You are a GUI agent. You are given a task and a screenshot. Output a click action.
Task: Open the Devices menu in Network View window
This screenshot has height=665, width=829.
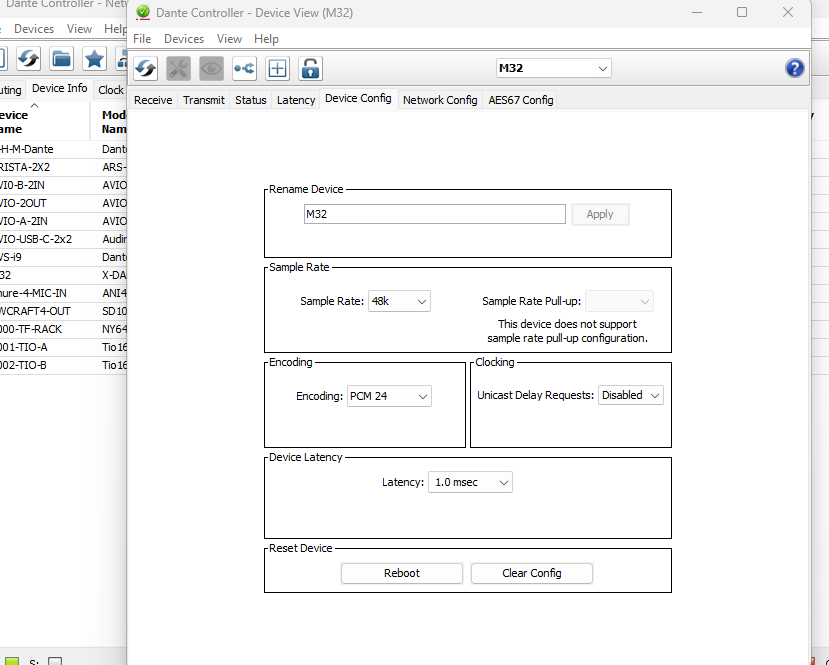coord(34,29)
